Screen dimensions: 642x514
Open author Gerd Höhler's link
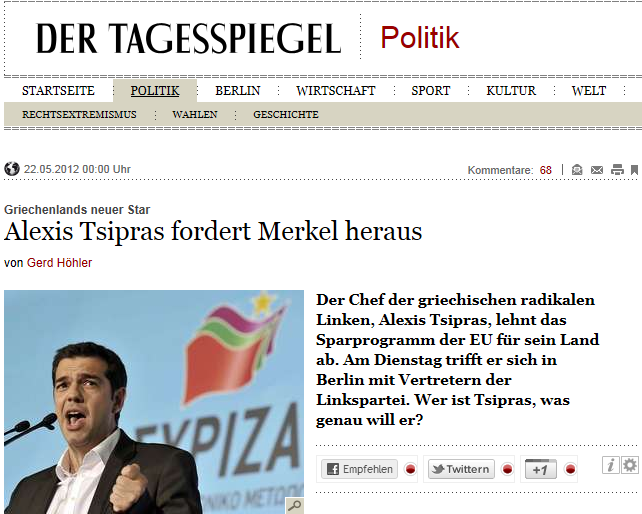point(59,263)
